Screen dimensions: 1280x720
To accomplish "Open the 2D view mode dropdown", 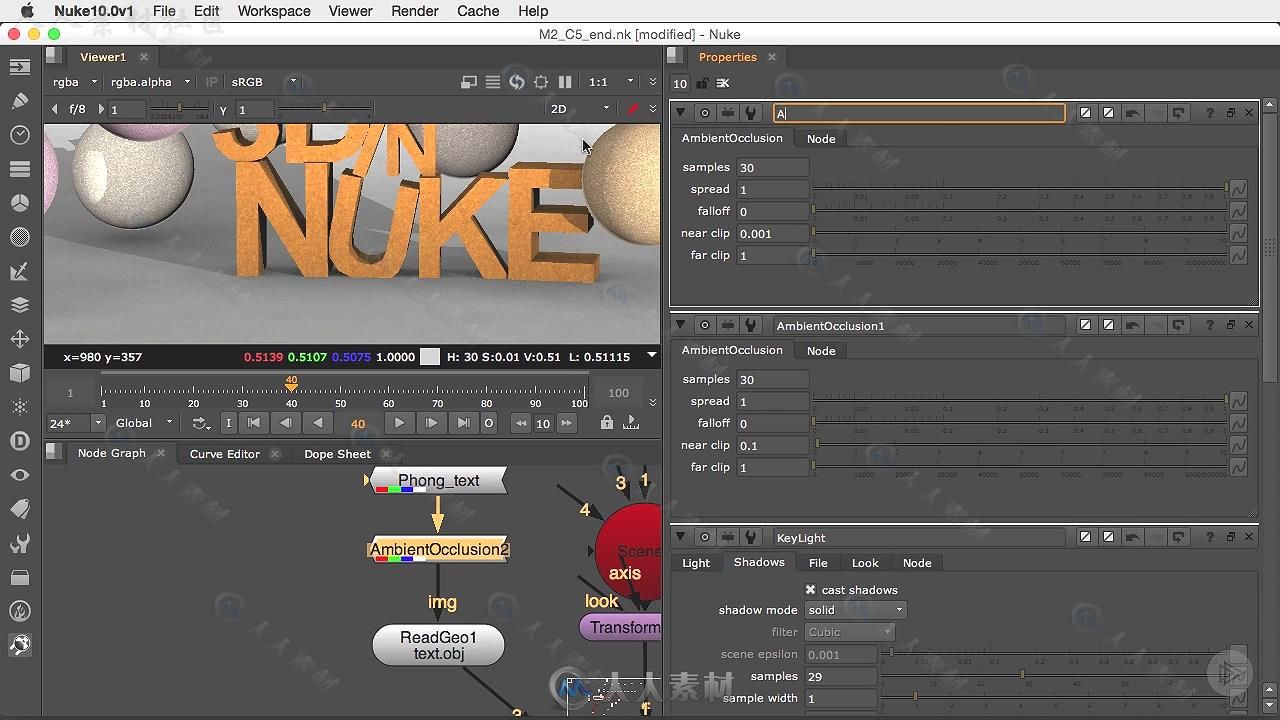I will click(580, 109).
